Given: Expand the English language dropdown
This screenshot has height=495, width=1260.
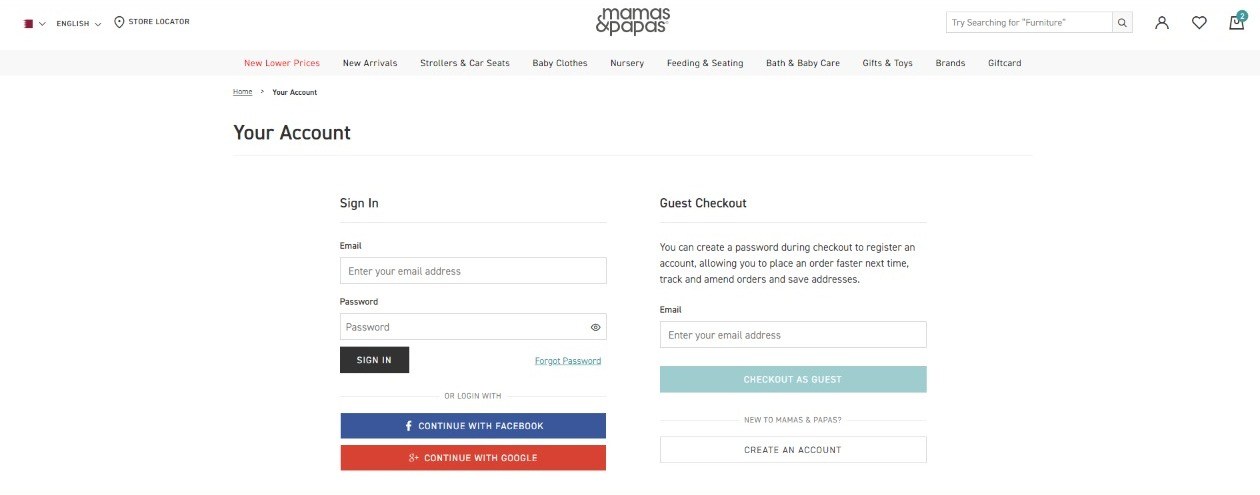Looking at the screenshot, I should [x=79, y=23].
